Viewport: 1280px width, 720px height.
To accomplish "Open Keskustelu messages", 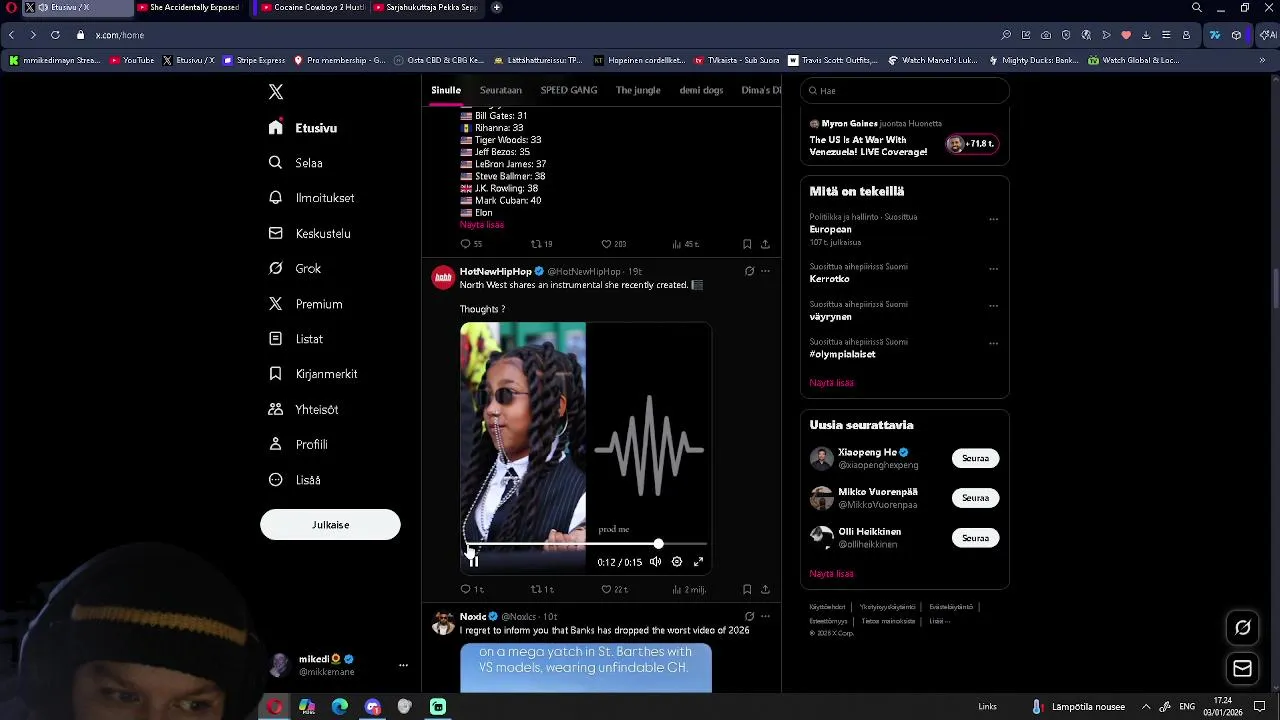I will coord(310,233).
